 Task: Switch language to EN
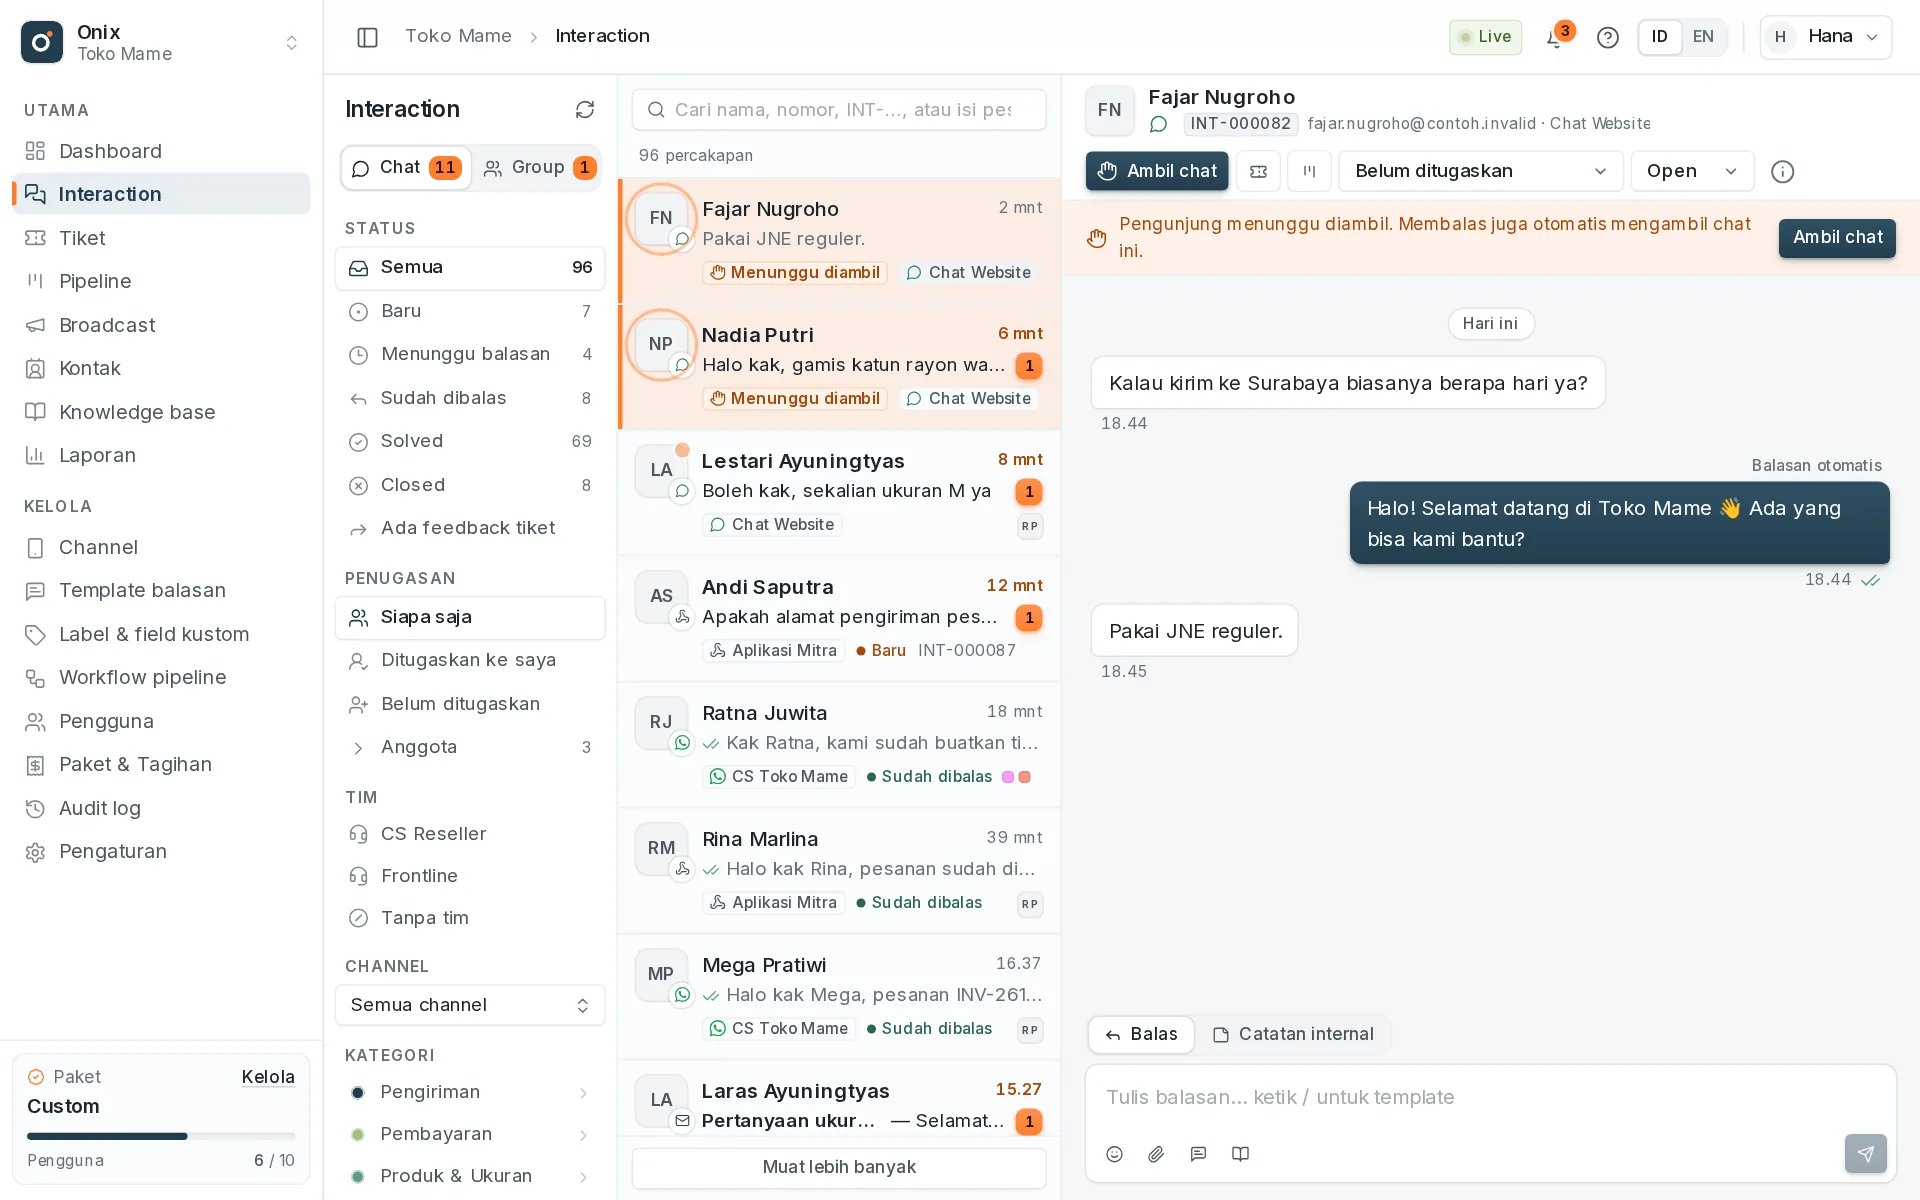point(1703,37)
